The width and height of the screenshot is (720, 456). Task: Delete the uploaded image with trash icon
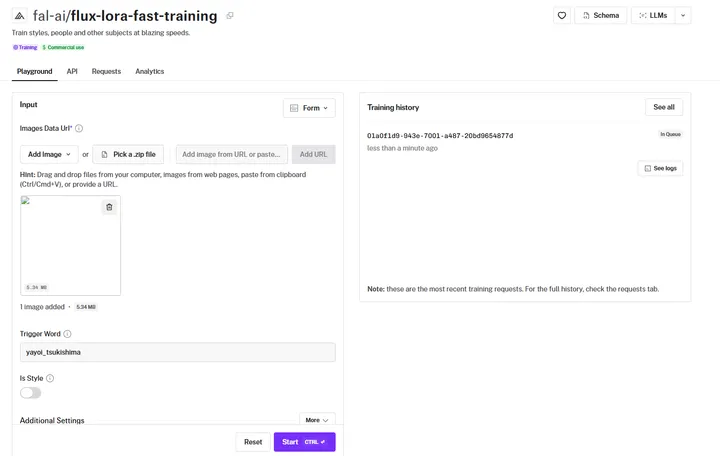[x=109, y=207]
